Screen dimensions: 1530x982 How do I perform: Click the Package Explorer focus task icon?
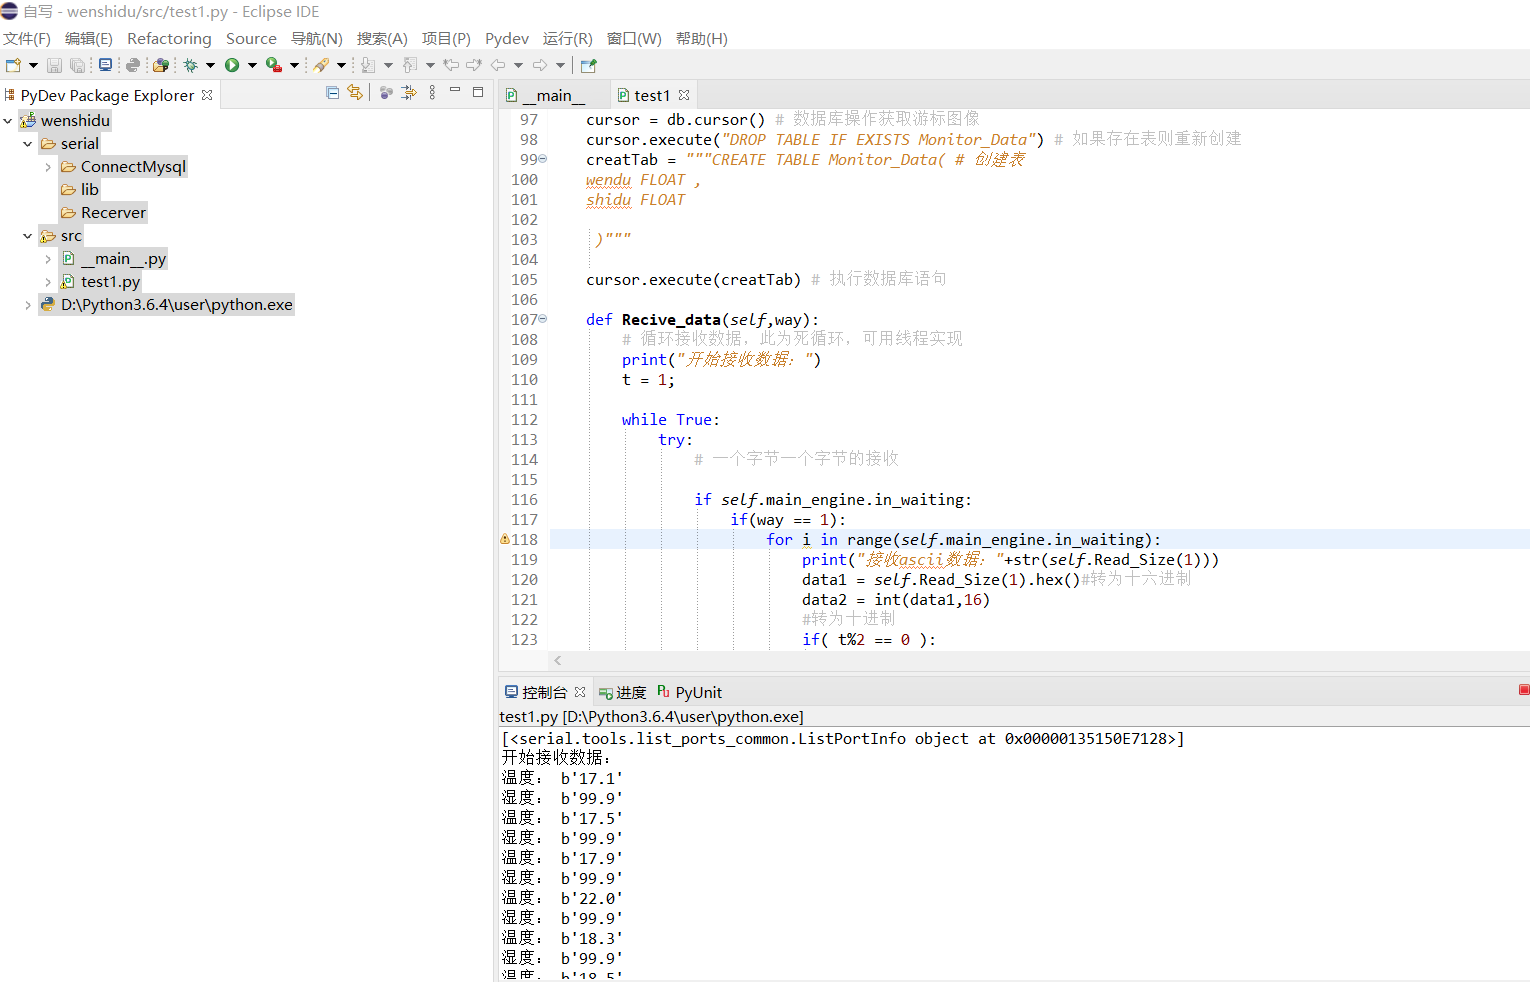point(409,92)
